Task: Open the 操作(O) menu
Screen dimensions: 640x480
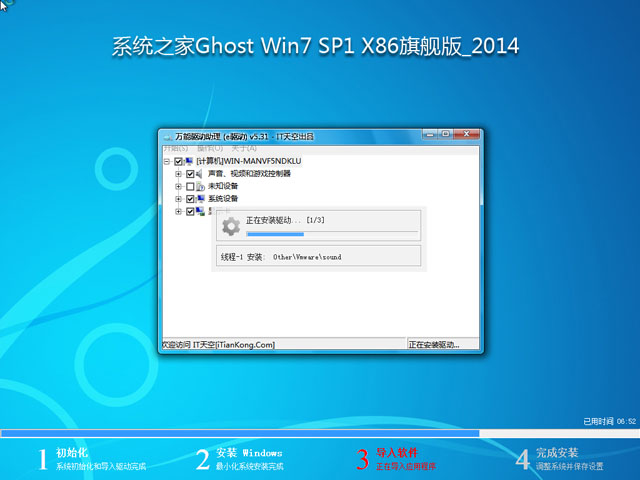Action: pos(210,148)
